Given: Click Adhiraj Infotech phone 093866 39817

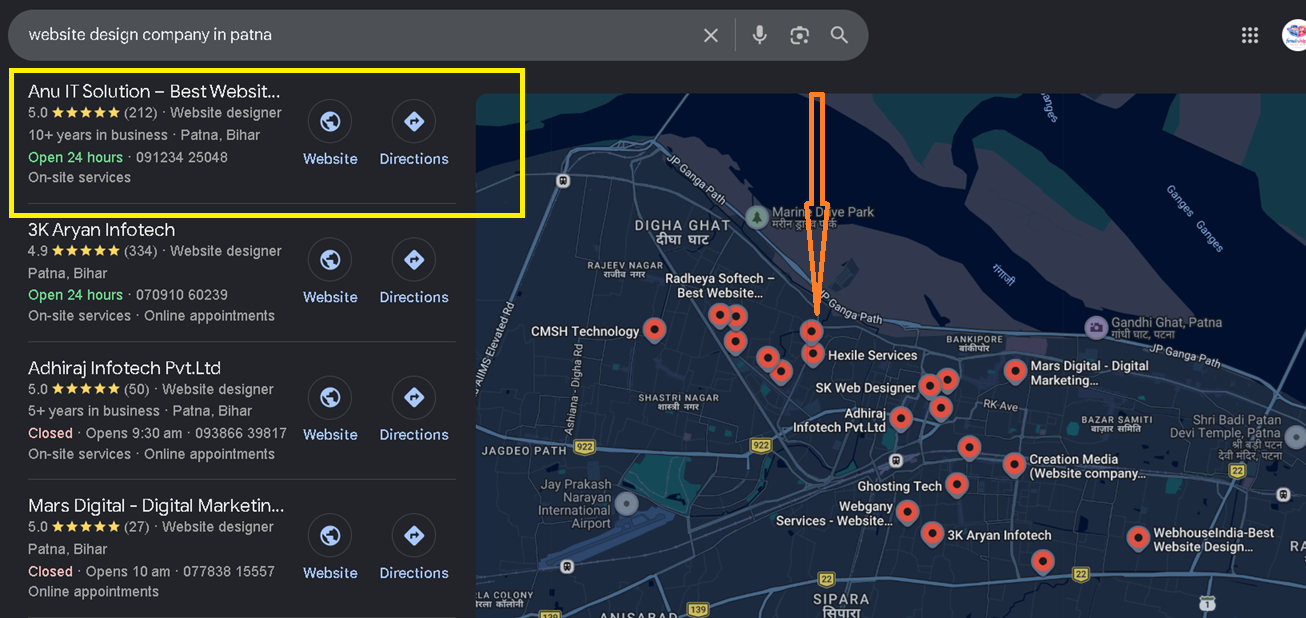Looking at the screenshot, I should [x=241, y=433].
